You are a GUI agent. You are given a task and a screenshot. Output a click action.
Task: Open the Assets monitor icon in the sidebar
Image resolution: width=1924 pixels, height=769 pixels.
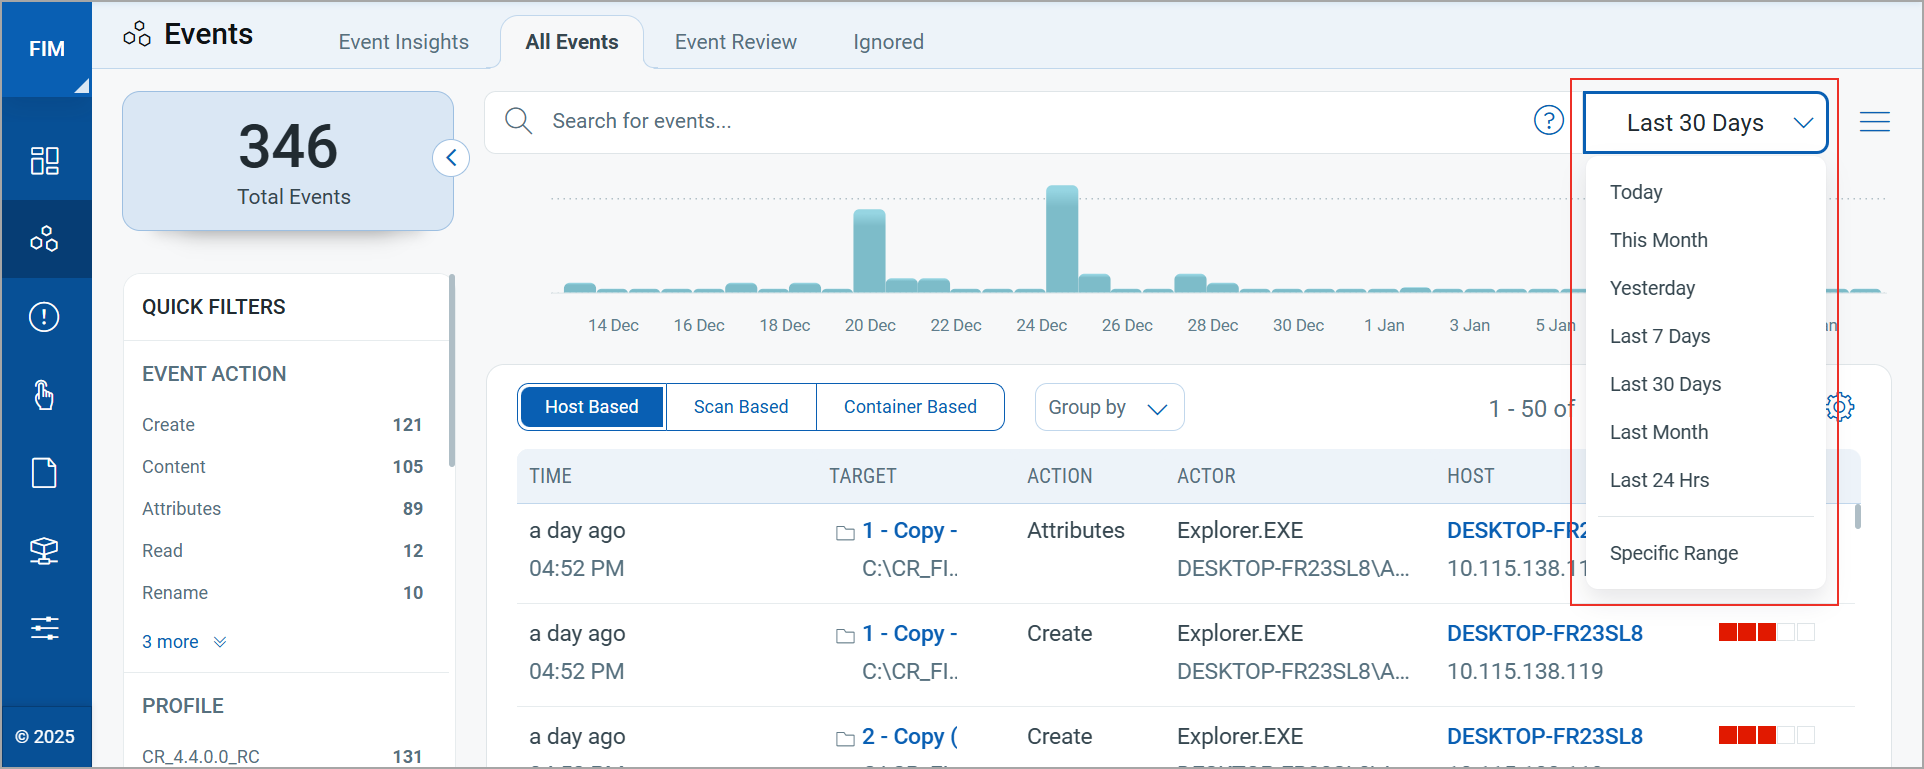pyautogui.click(x=45, y=551)
